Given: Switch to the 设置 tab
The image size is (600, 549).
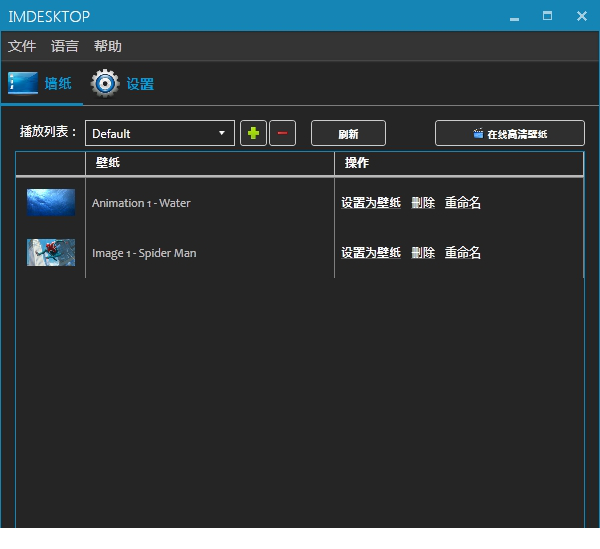Looking at the screenshot, I should (x=122, y=83).
